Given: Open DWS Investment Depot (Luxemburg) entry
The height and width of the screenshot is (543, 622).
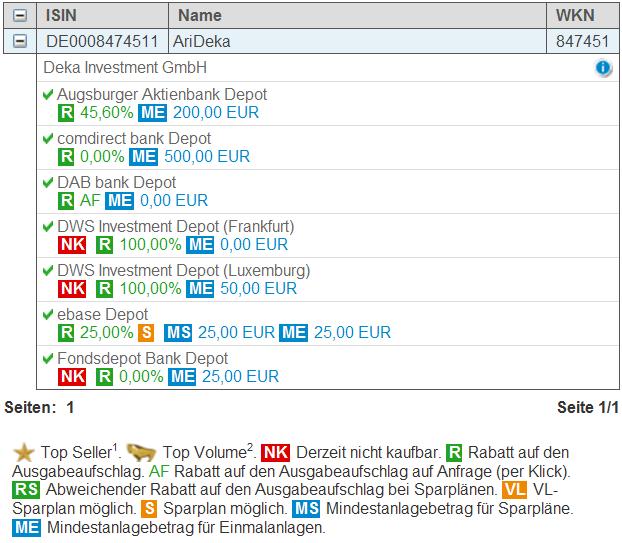Looking at the screenshot, I should 184,271.
